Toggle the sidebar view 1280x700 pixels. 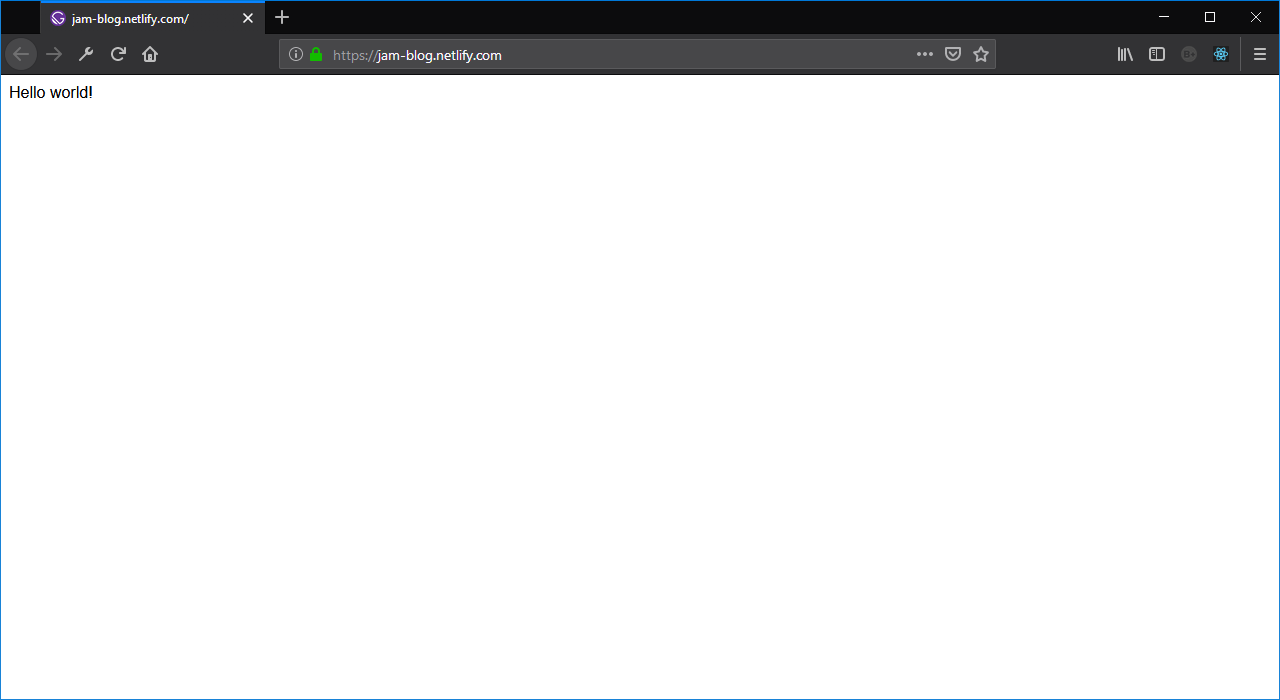coord(1157,54)
